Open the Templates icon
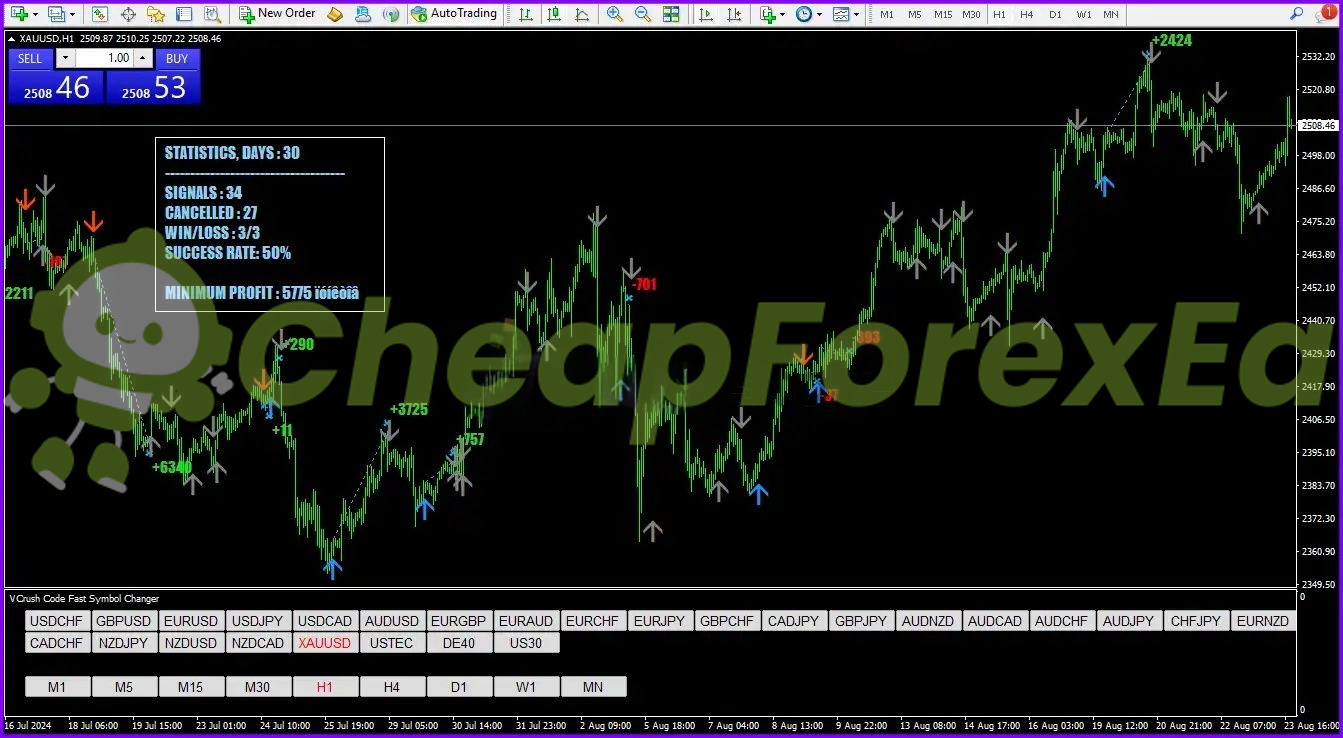Image resolution: width=1343 pixels, height=738 pixels. pos(841,14)
